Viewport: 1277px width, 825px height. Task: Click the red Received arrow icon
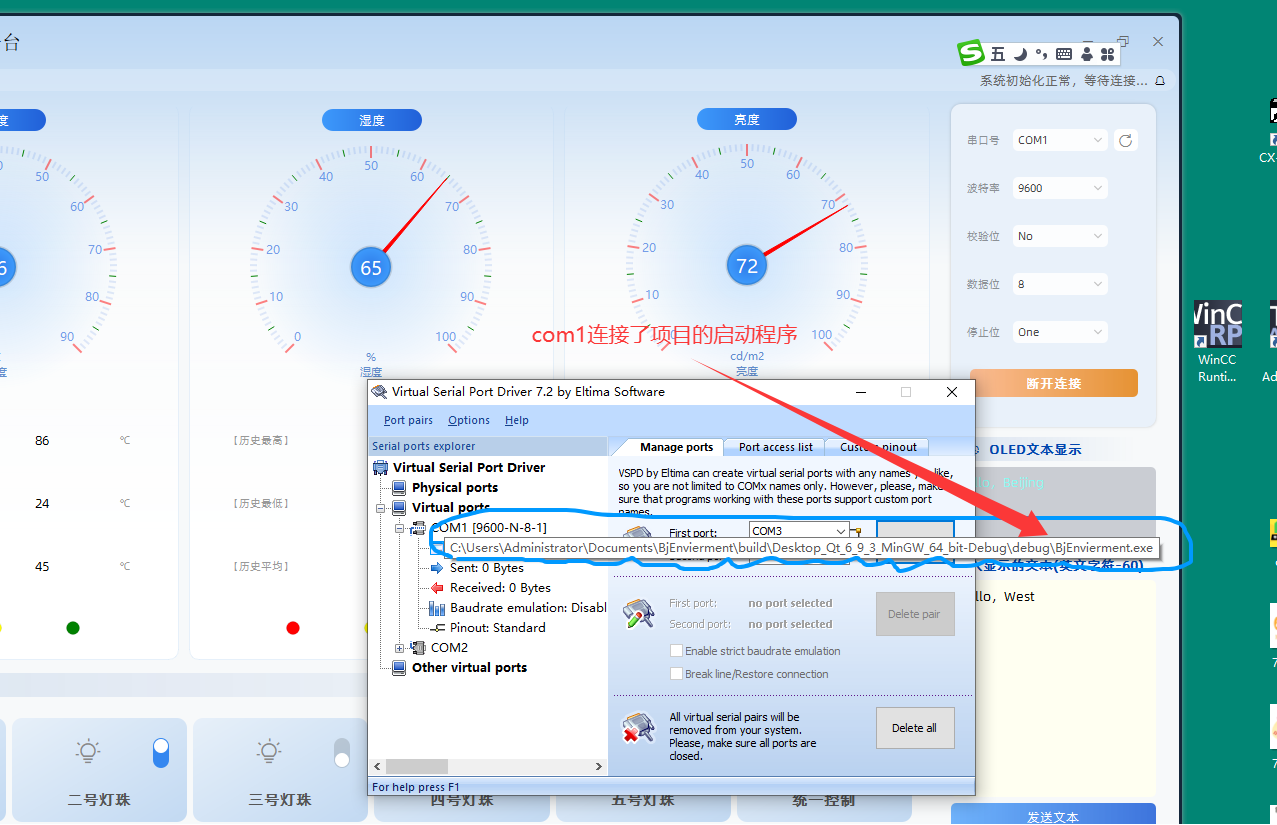(436, 588)
